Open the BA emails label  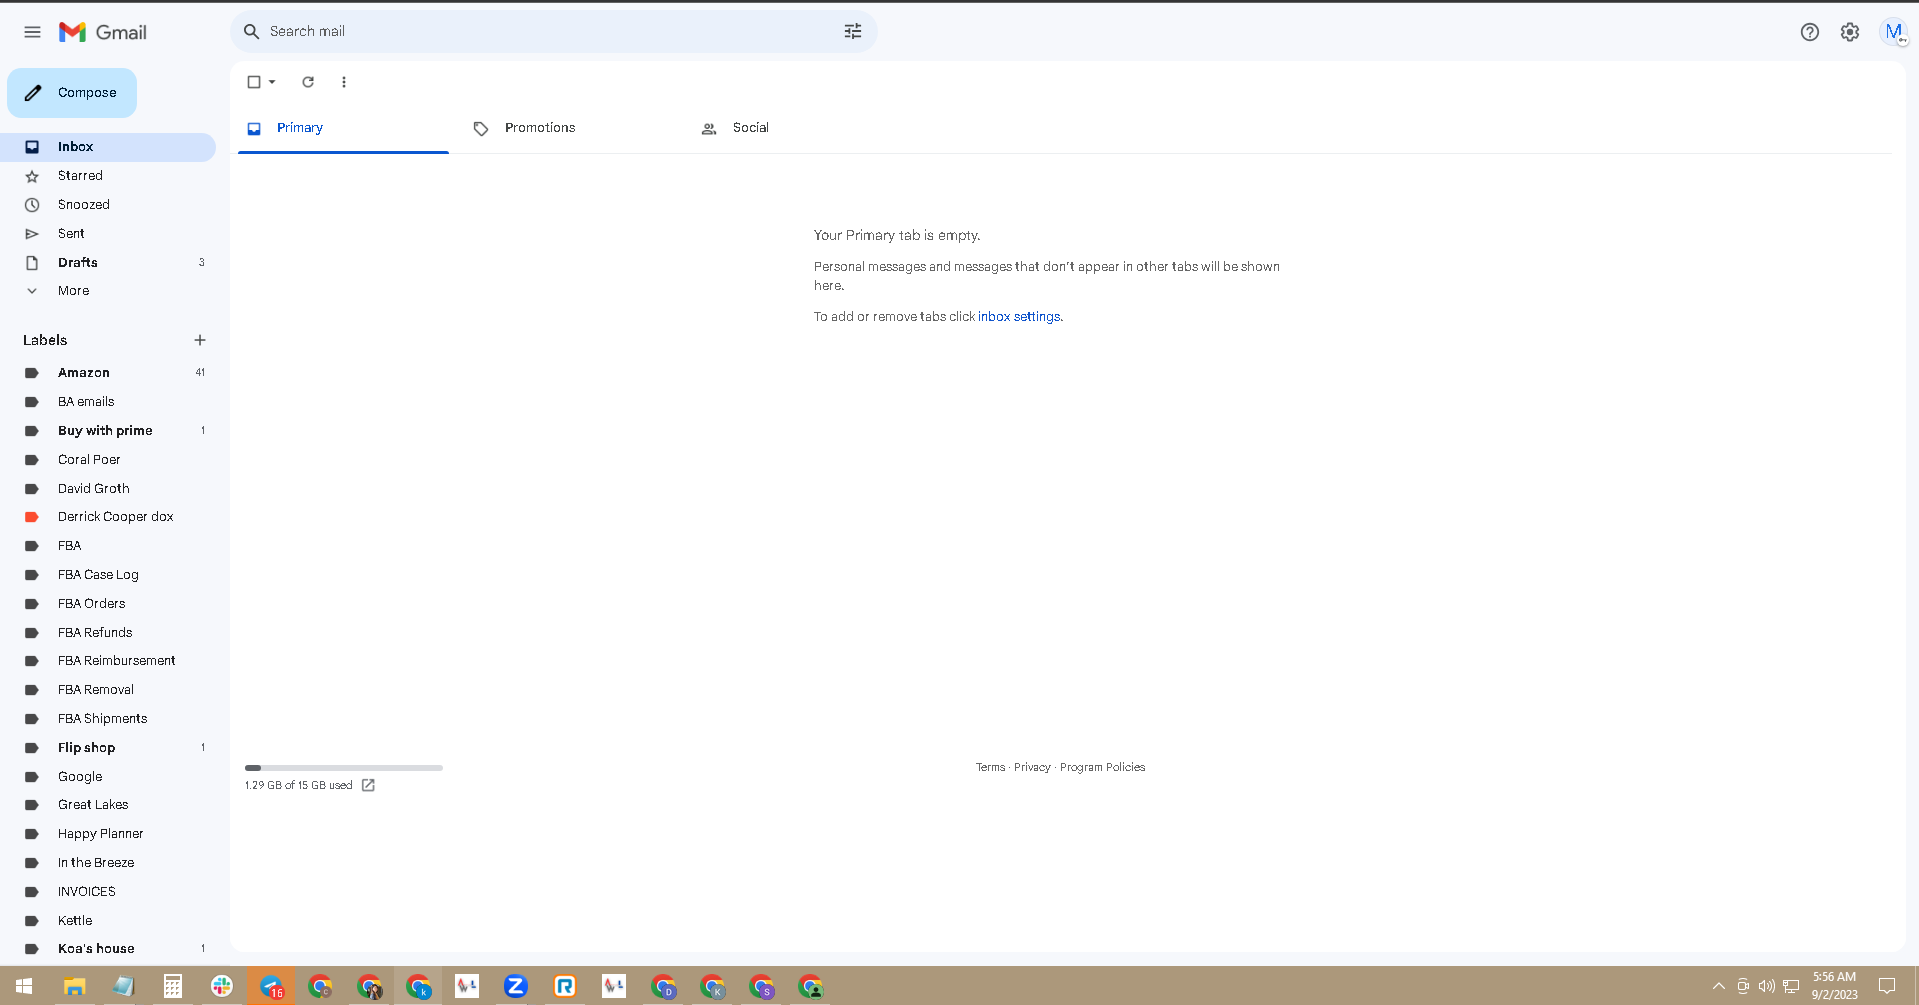click(x=108, y=402)
